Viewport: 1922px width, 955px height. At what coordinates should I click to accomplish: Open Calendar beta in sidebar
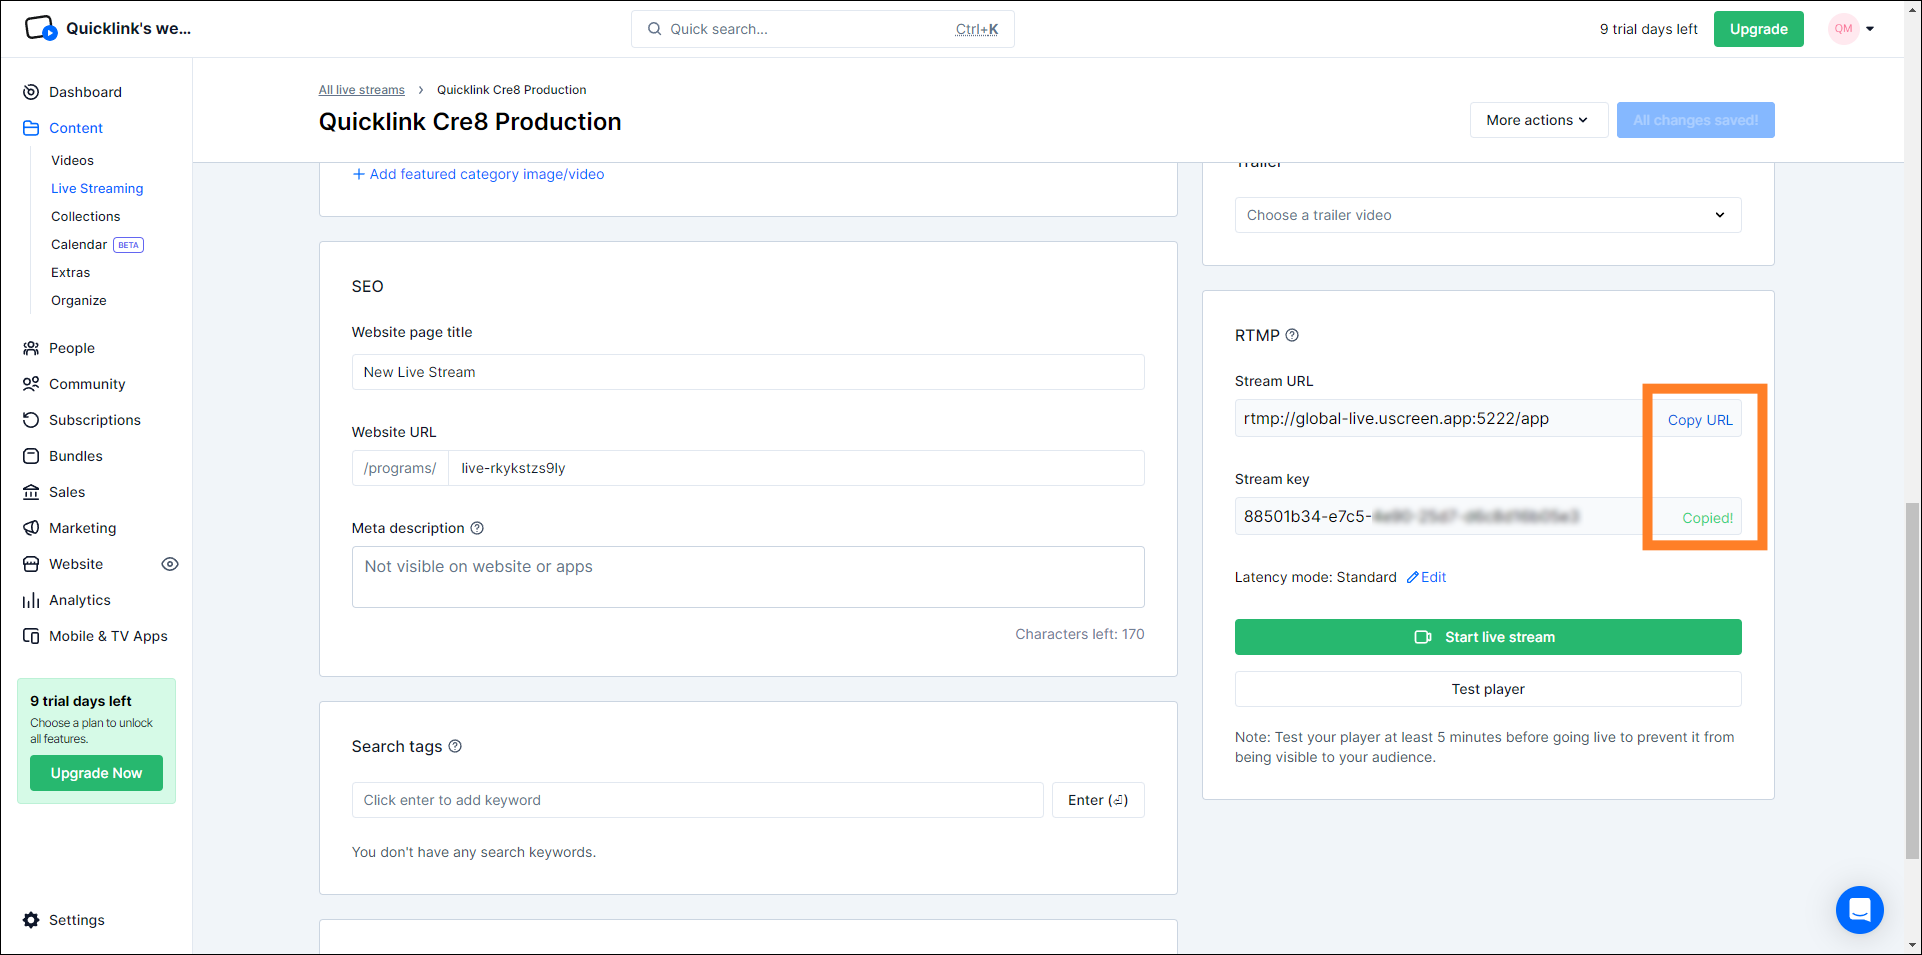coord(97,244)
